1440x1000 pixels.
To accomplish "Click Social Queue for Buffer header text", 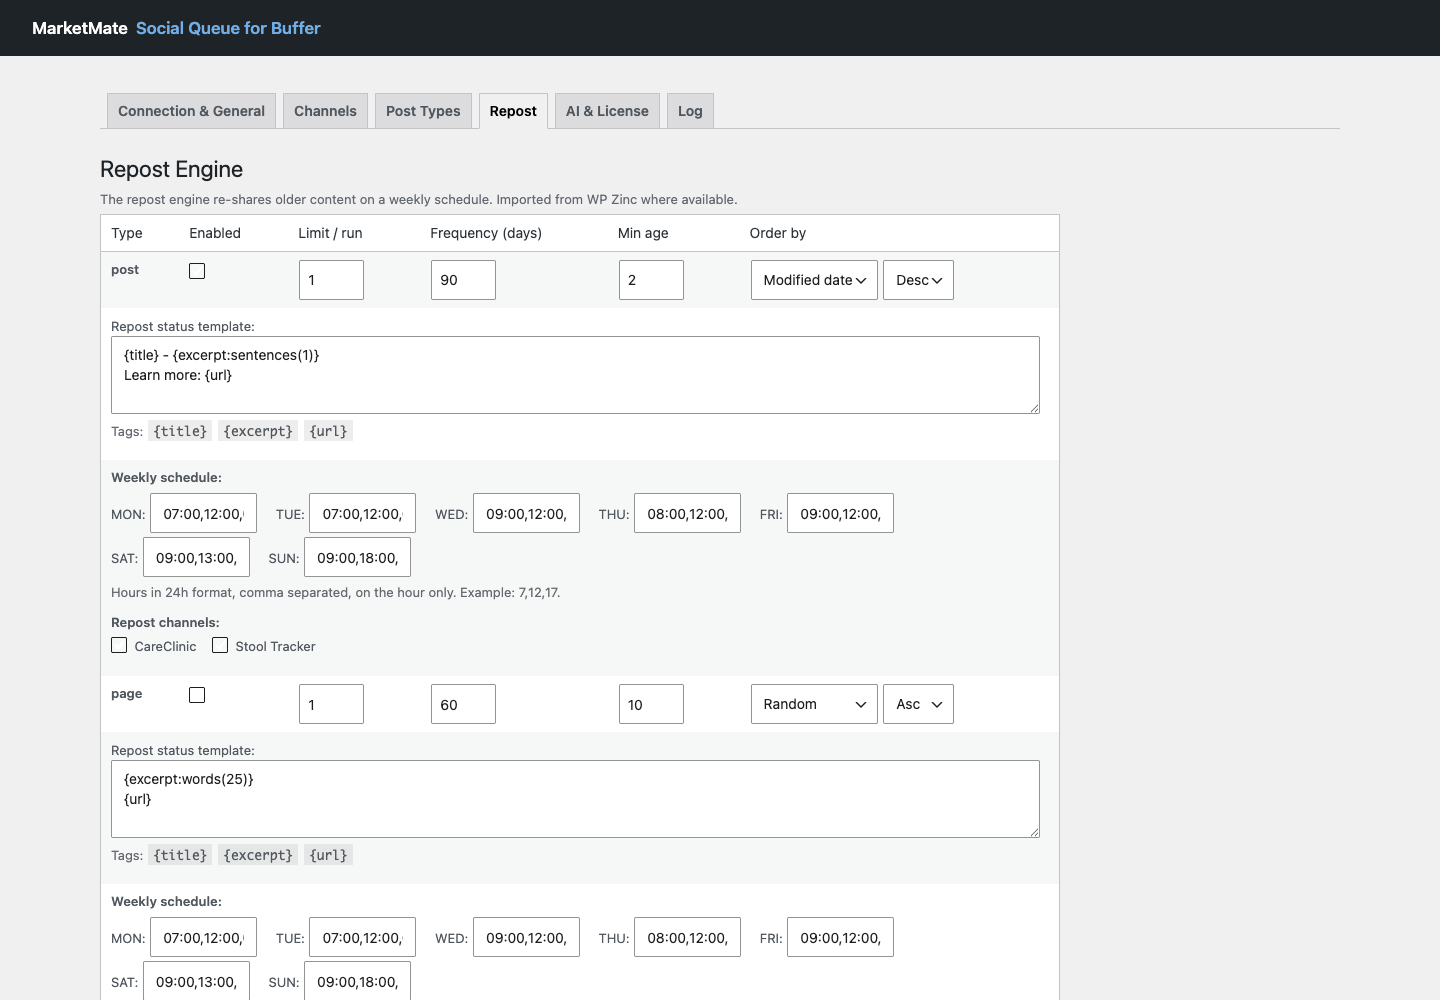I will pyautogui.click(x=228, y=28).
